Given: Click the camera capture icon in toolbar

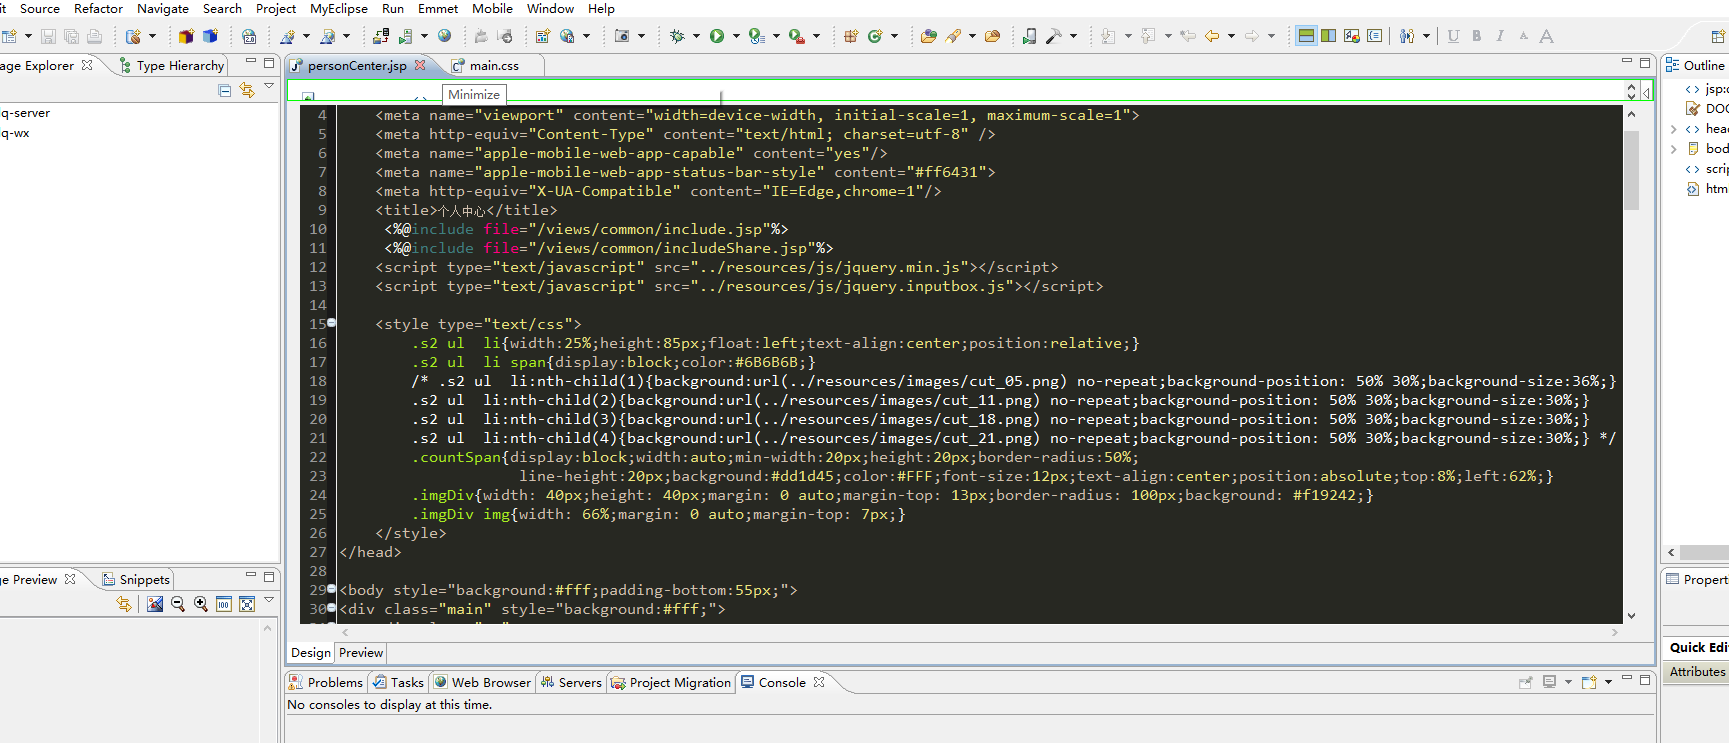Looking at the screenshot, I should (x=622, y=36).
